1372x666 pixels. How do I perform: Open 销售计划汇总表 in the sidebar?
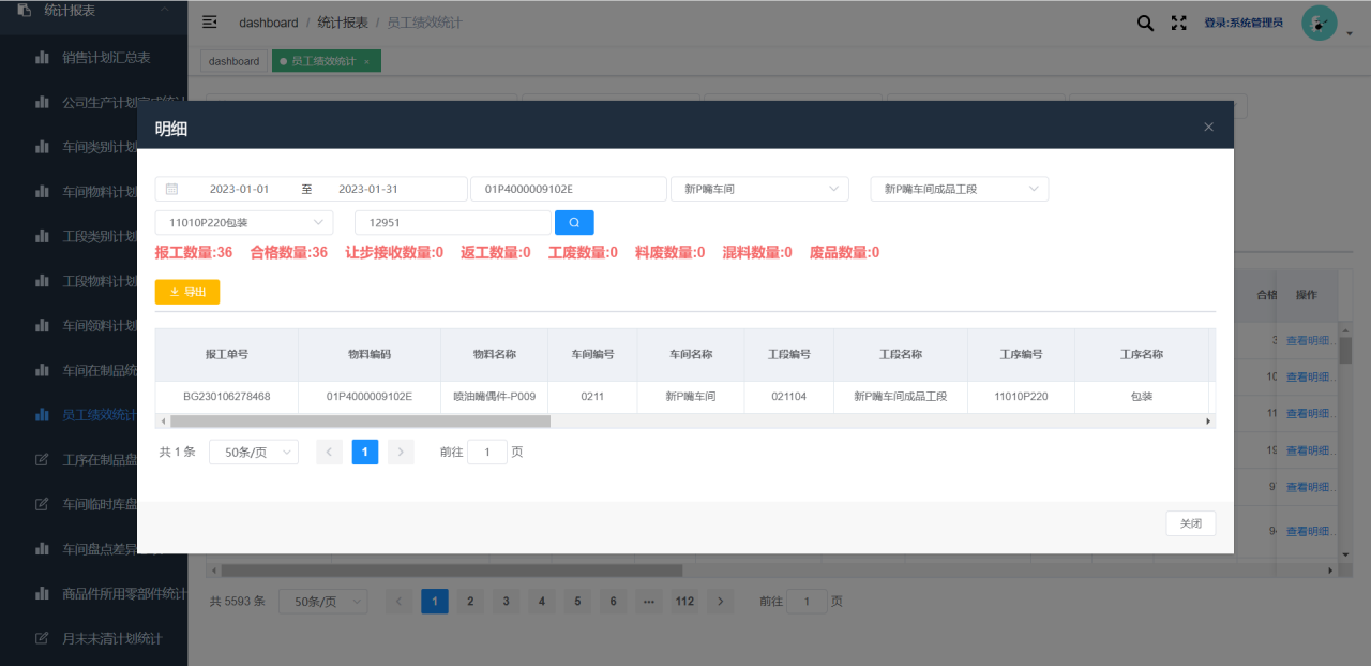click(x=106, y=58)
